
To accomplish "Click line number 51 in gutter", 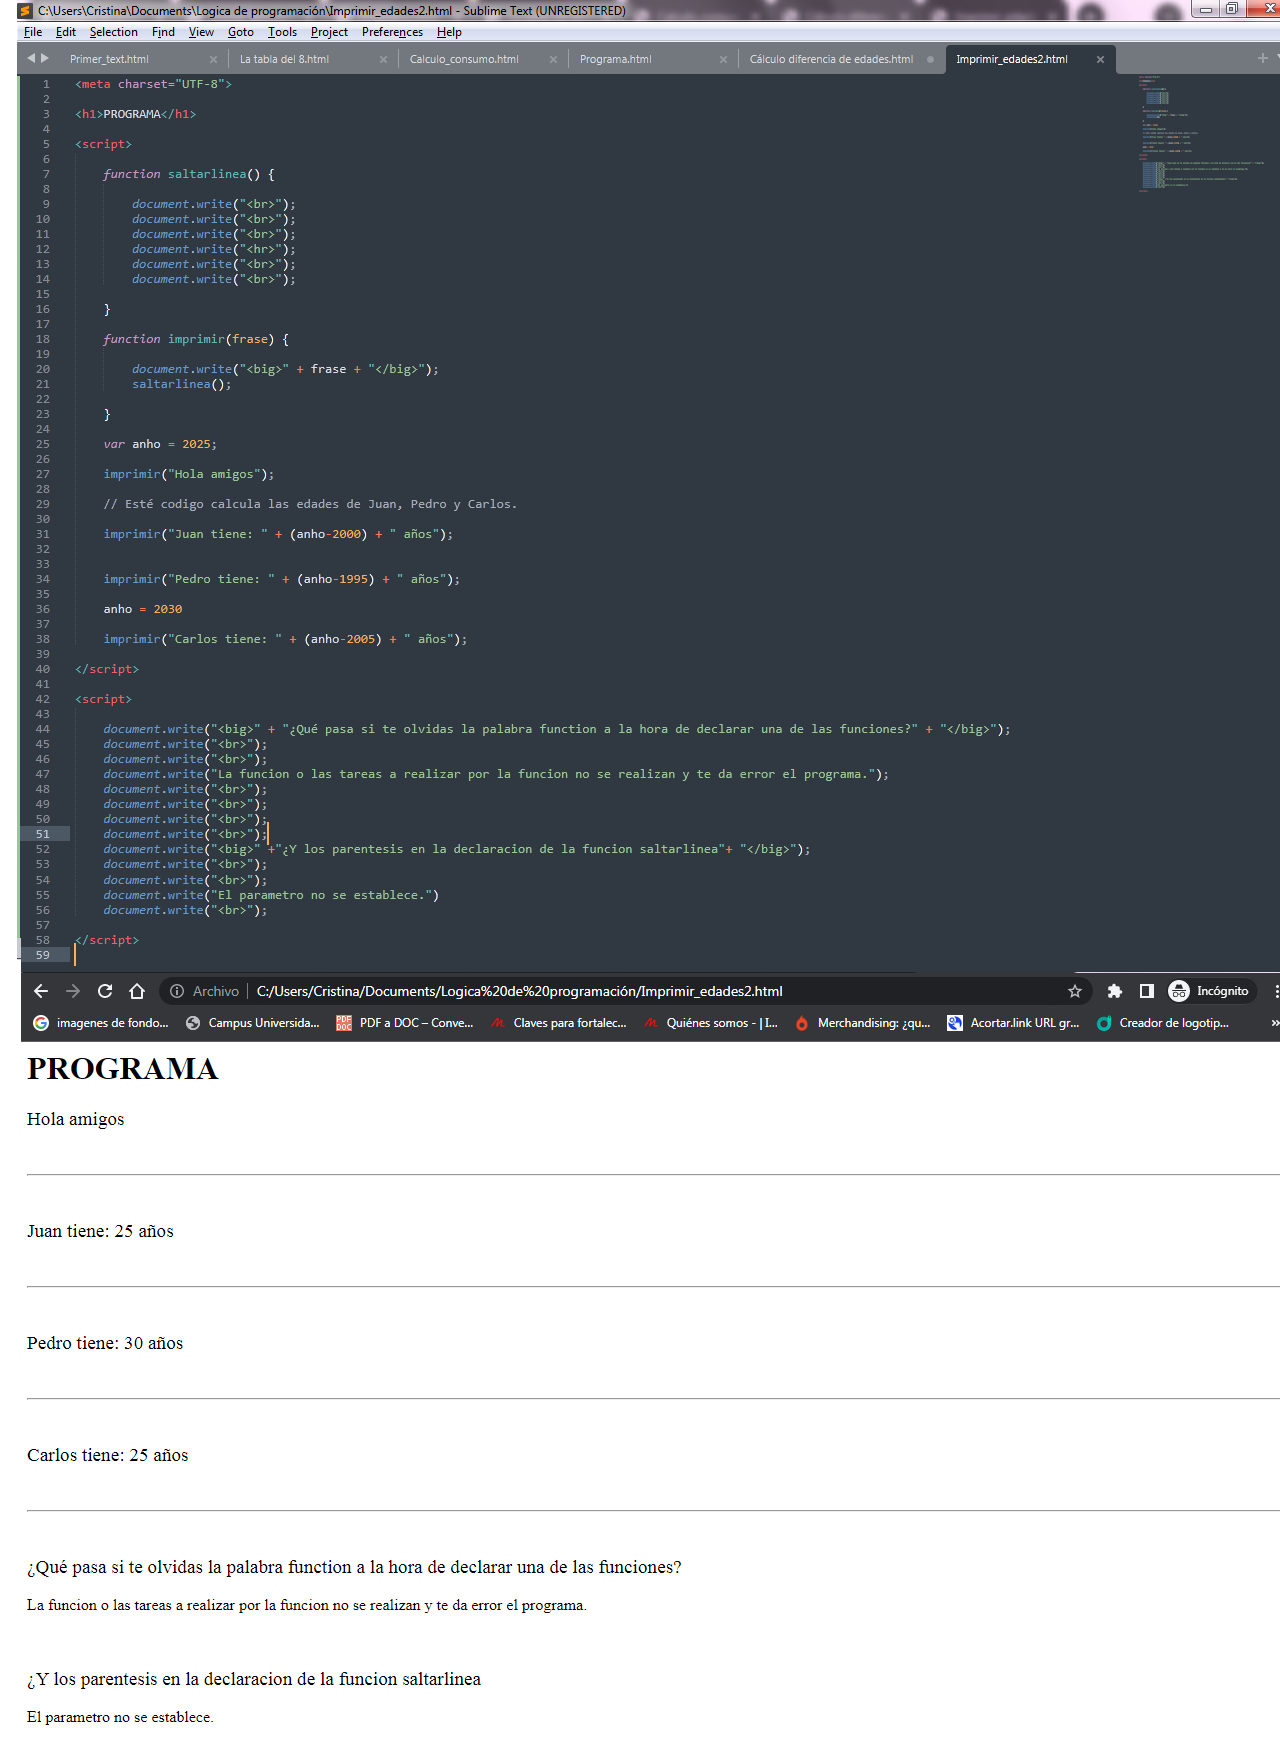I will [43, 834].
